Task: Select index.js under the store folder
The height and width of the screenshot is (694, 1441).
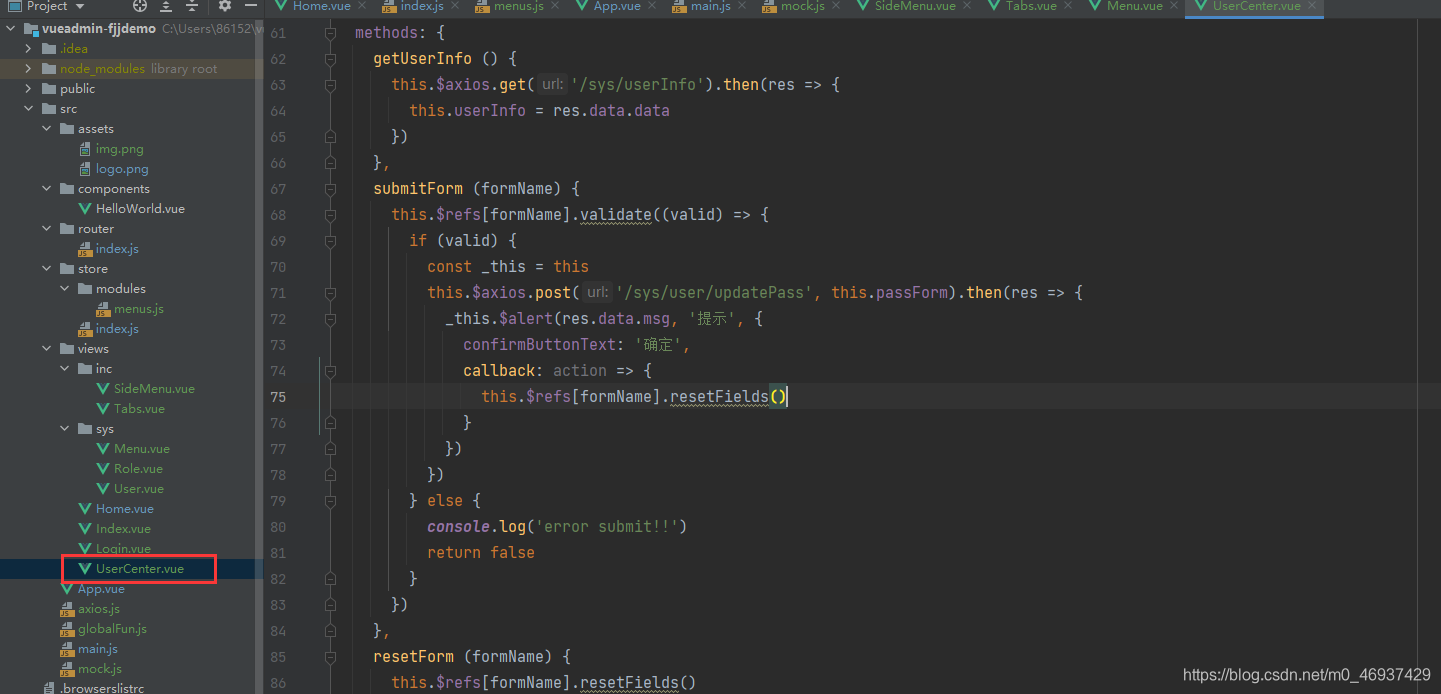Action: point(117,329)
